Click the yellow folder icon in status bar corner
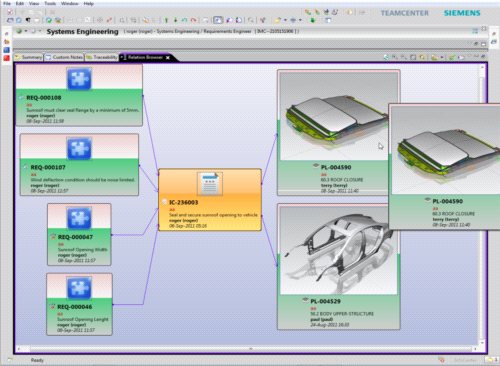The height and width of the screenshot is (366, 500). point(490,360)
